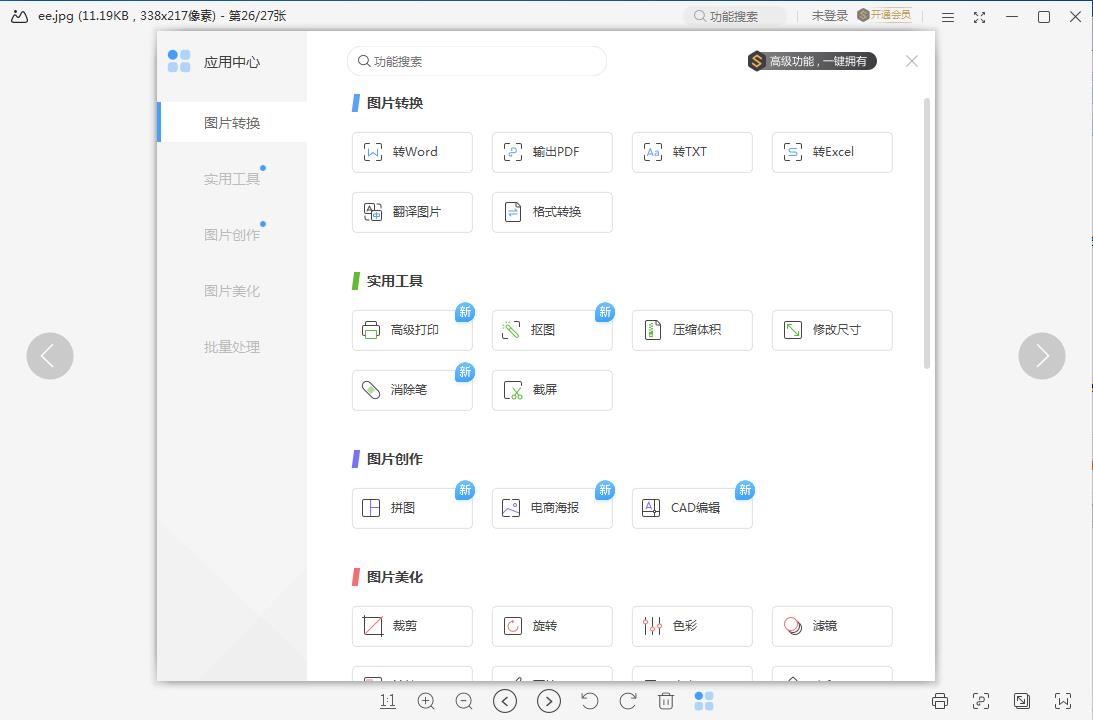The image size is (1093, 720).
Task: Show next image with large right arrow
Action: pyautogui.click(x=1042, y=355)
